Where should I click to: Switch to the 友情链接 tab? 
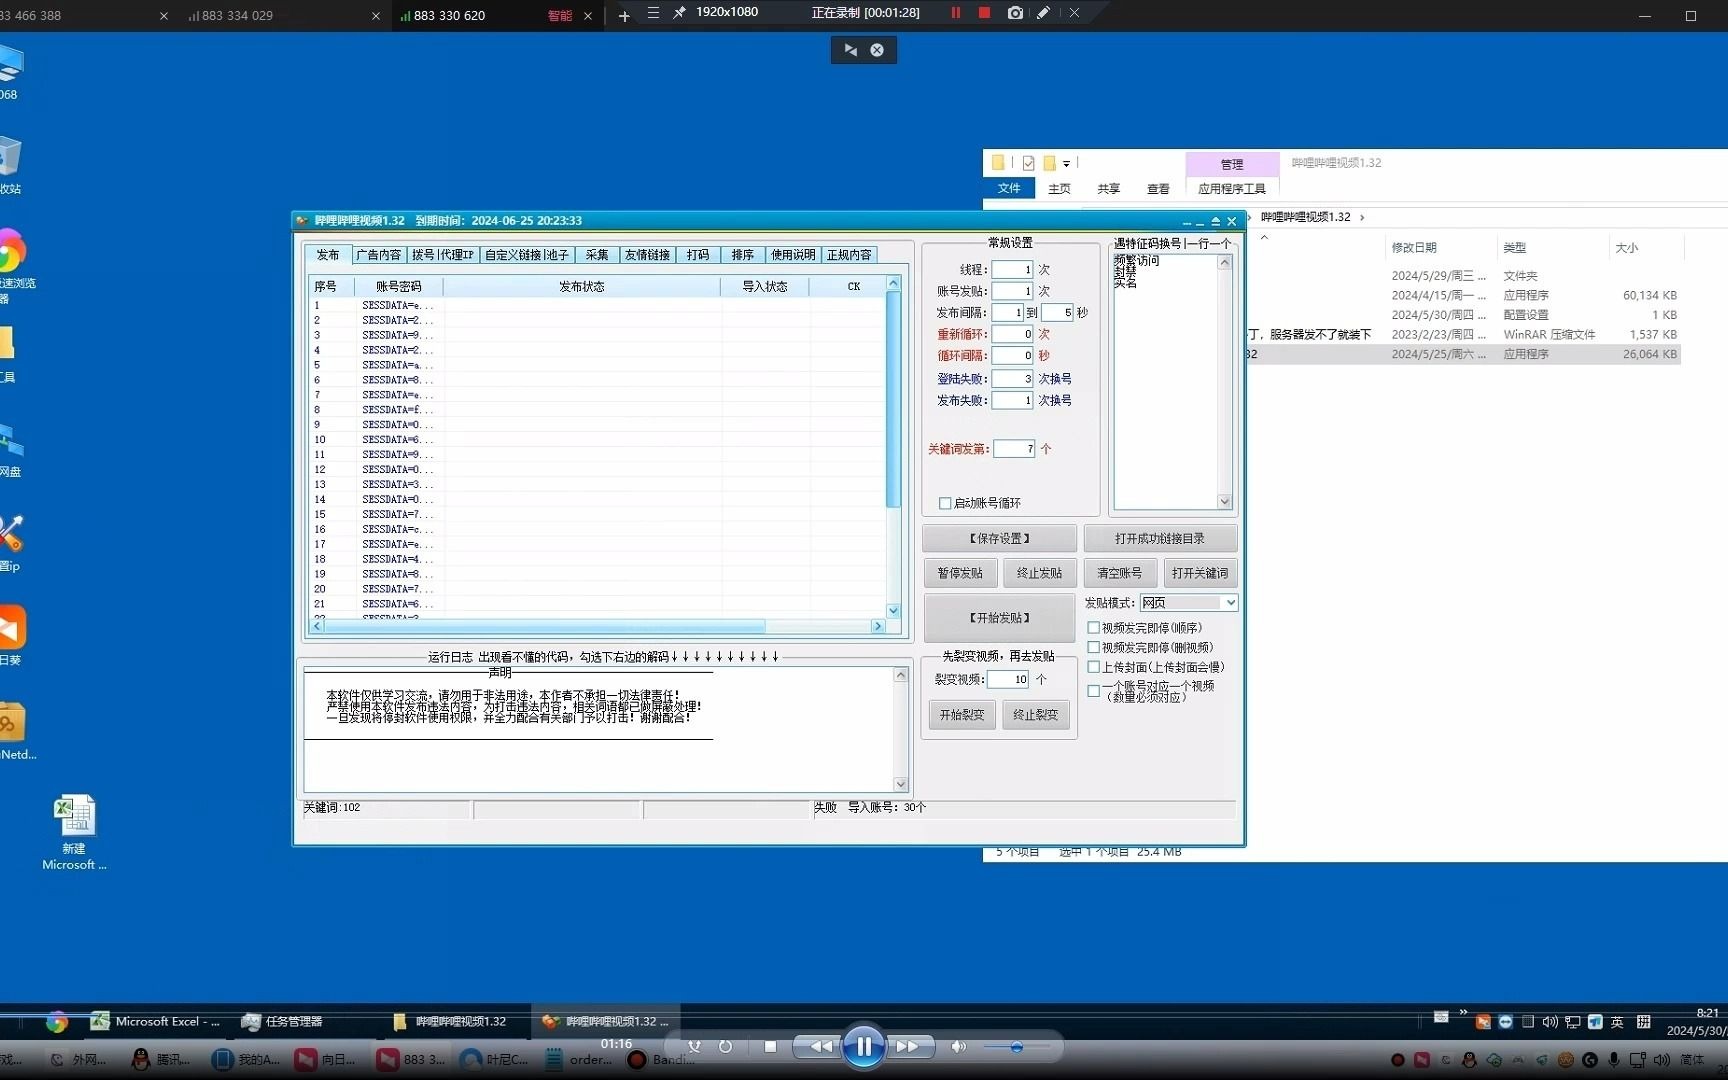(x=648, y=255)
